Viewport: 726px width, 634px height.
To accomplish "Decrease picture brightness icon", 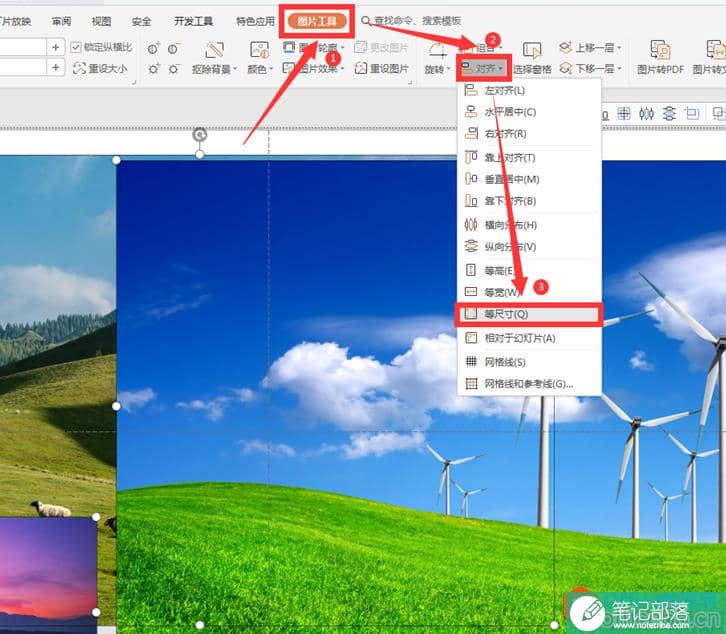I will coord(174,69).
